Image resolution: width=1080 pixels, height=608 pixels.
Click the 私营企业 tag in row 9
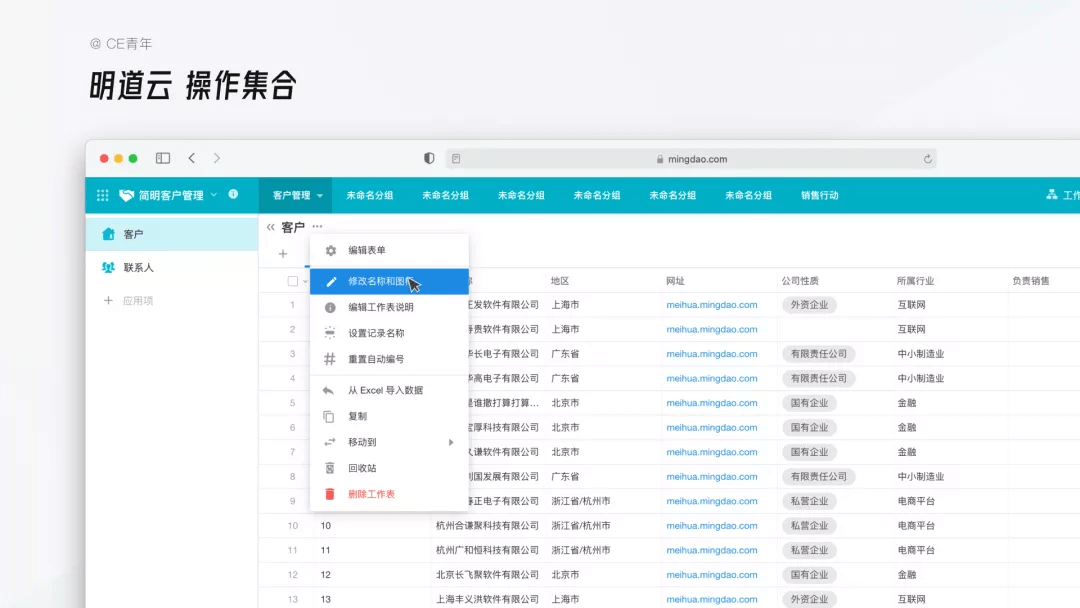pyautogui.click(x=809, y=501)
